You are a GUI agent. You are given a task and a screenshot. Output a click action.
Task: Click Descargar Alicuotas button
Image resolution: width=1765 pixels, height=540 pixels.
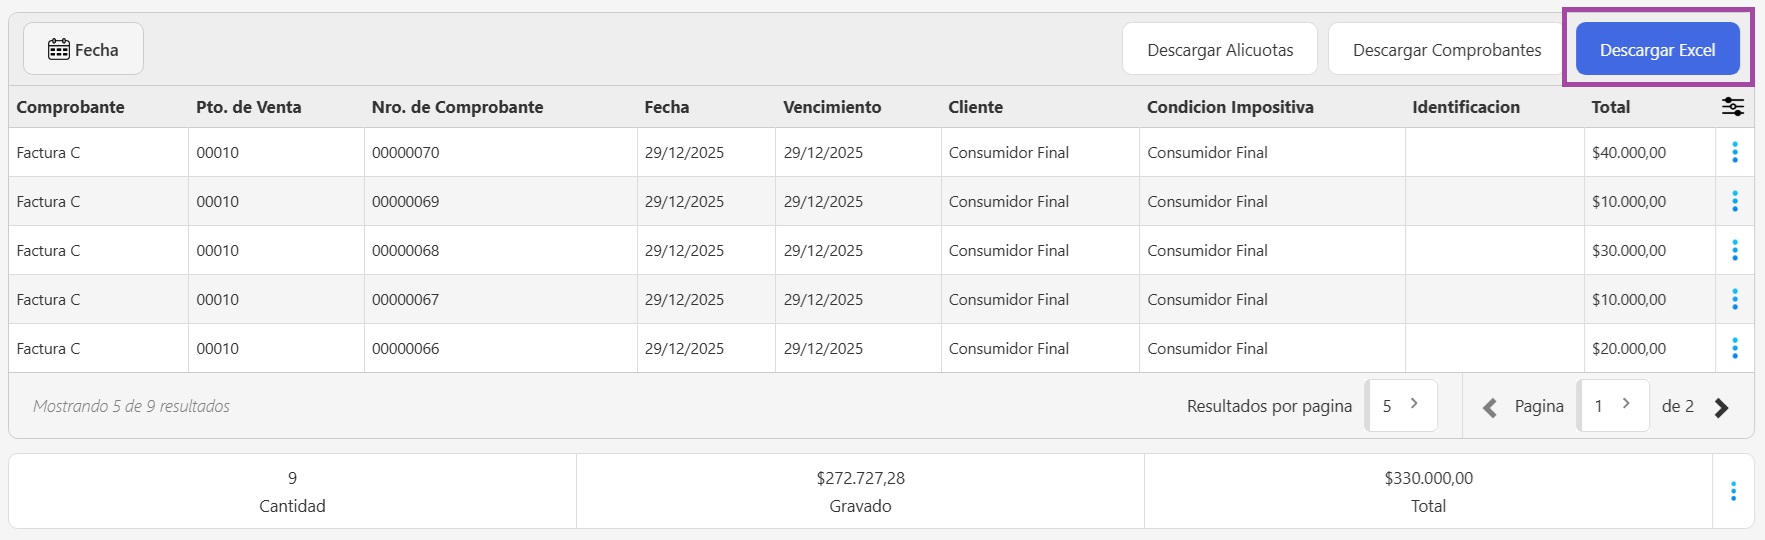click(1219, 50)
